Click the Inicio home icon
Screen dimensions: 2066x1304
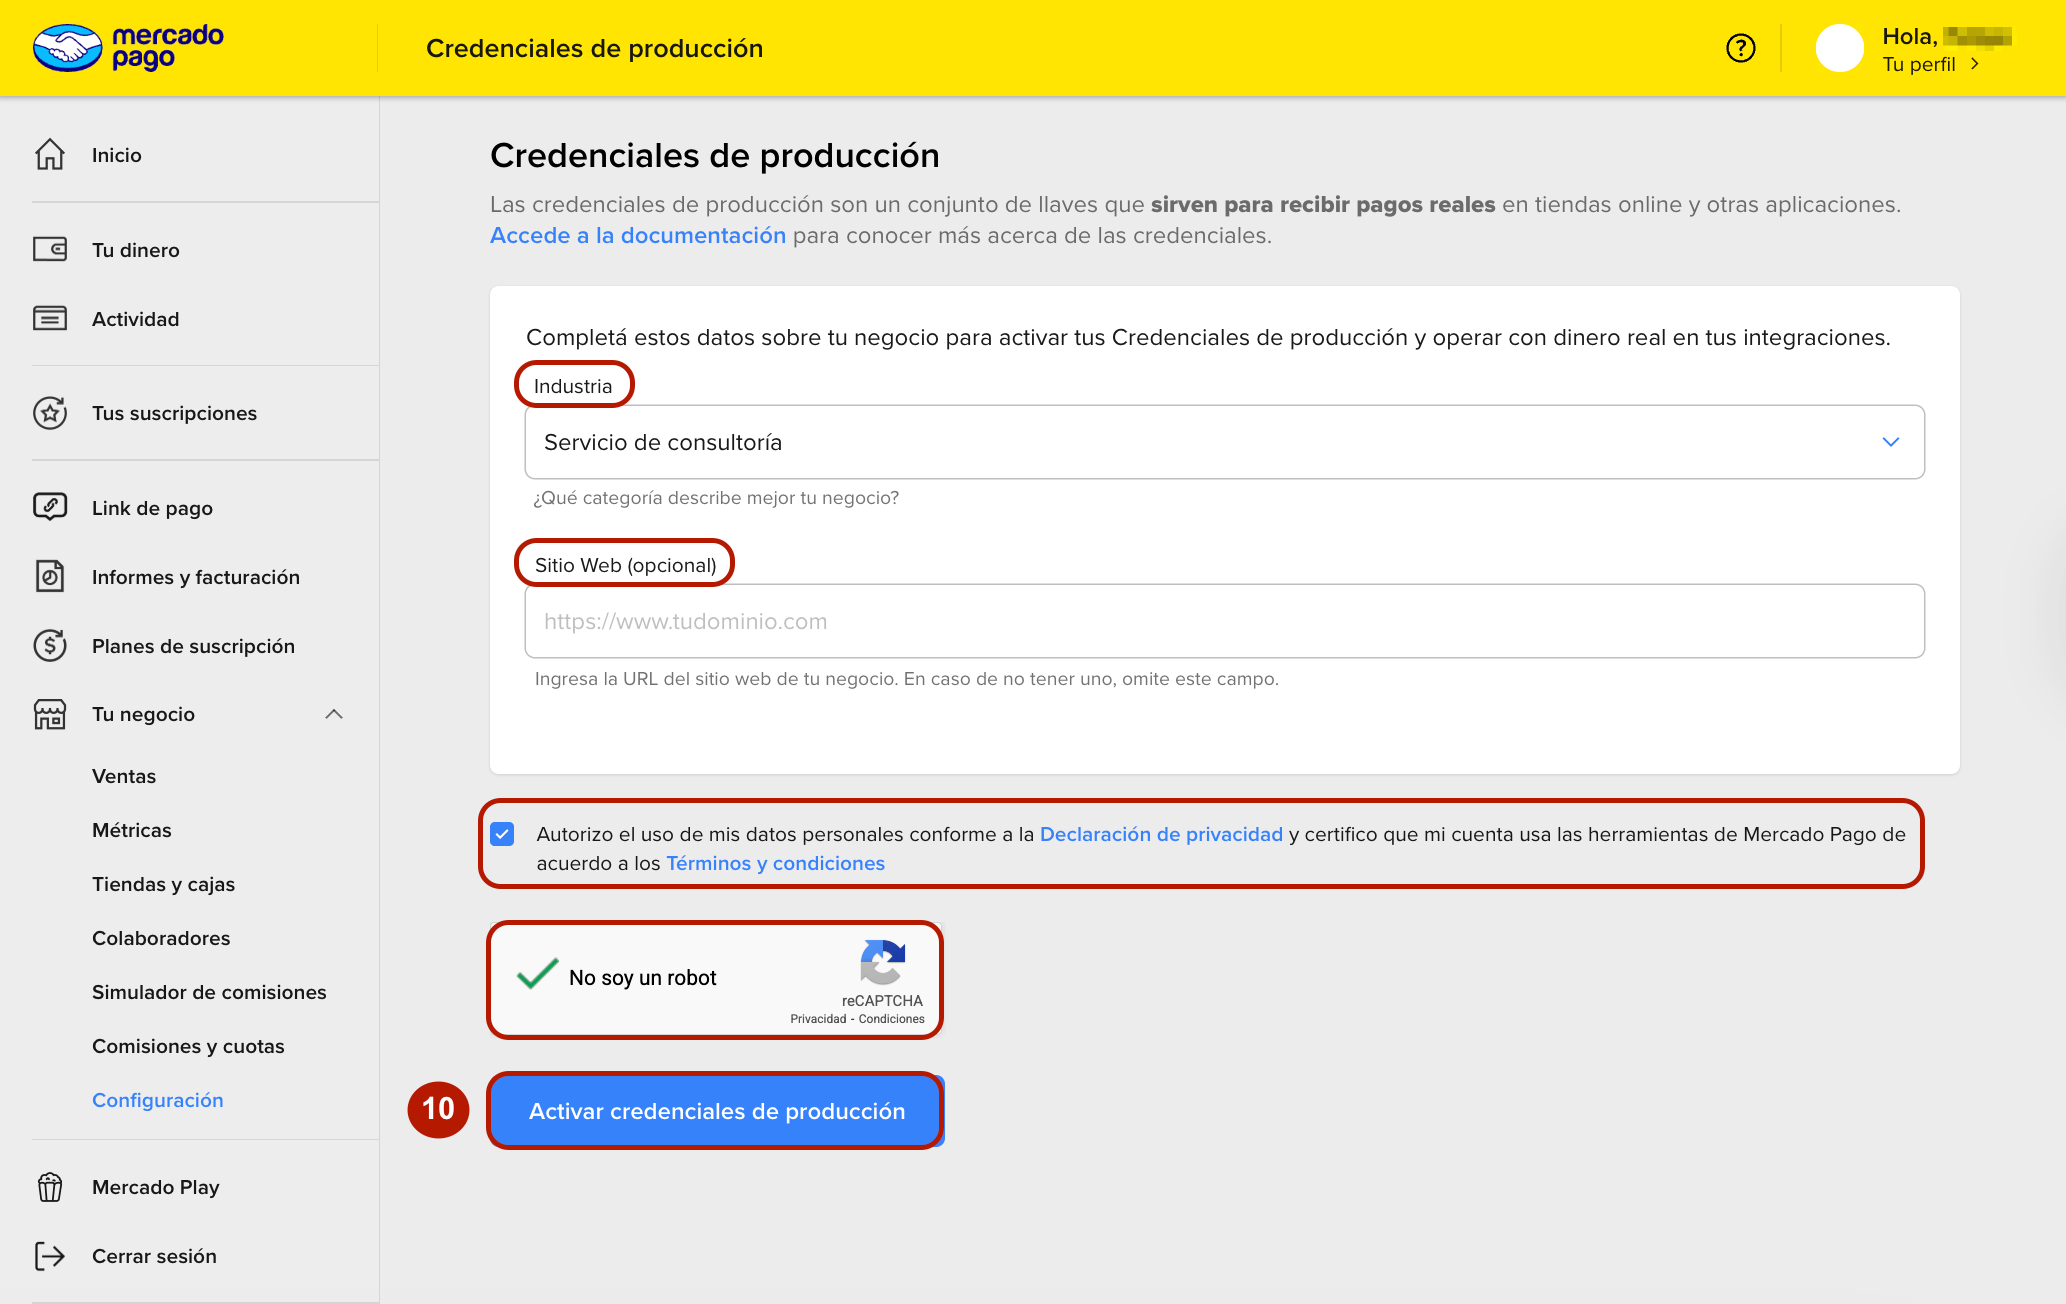coord(50,155)
